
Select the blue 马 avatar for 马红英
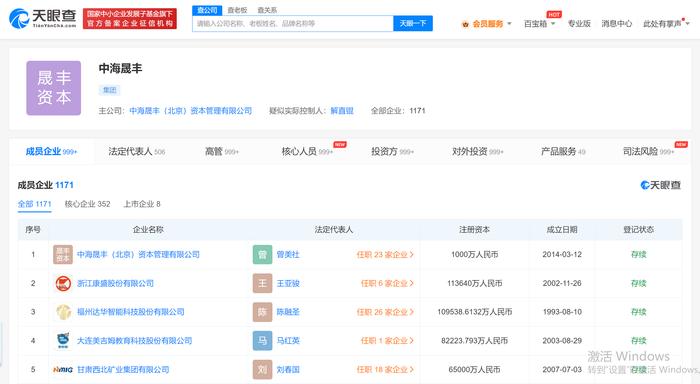pyautogui.click(x=262, y=340)
